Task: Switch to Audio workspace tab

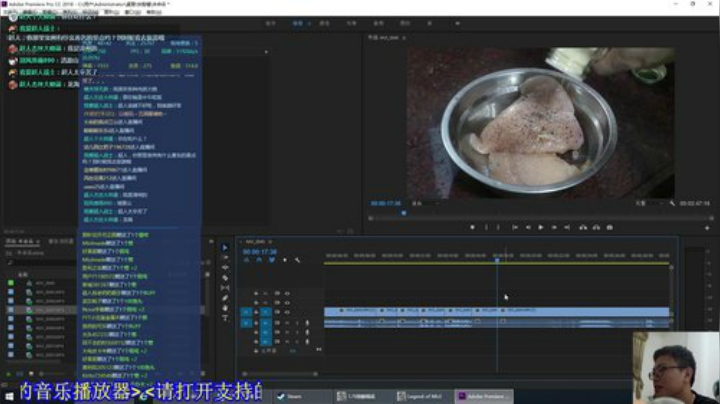Action: 378,23
